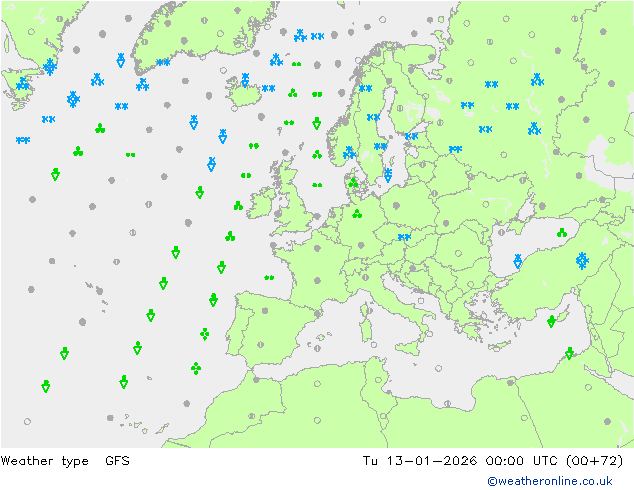The image size is (634, 490).
Task: Click the light rain symbol in Bay of Biscay
Action: point(269,277)
